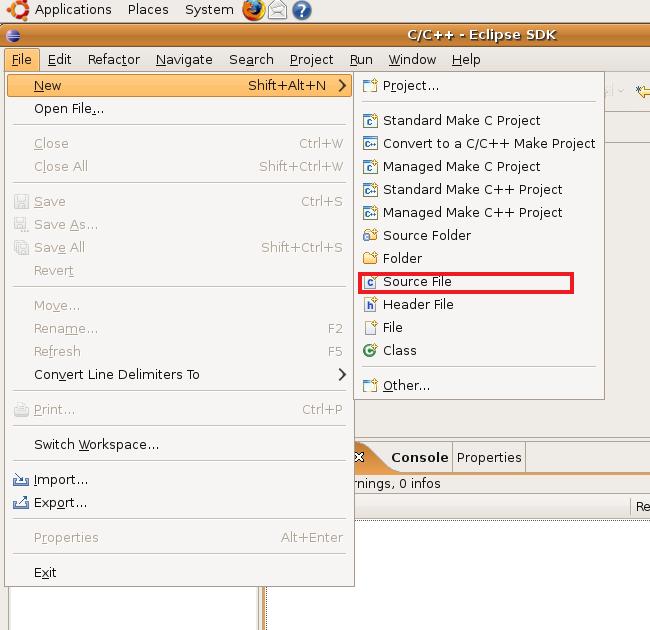
Task: Click the Standard Make C++ Project icon
Action: pos(370,189)
